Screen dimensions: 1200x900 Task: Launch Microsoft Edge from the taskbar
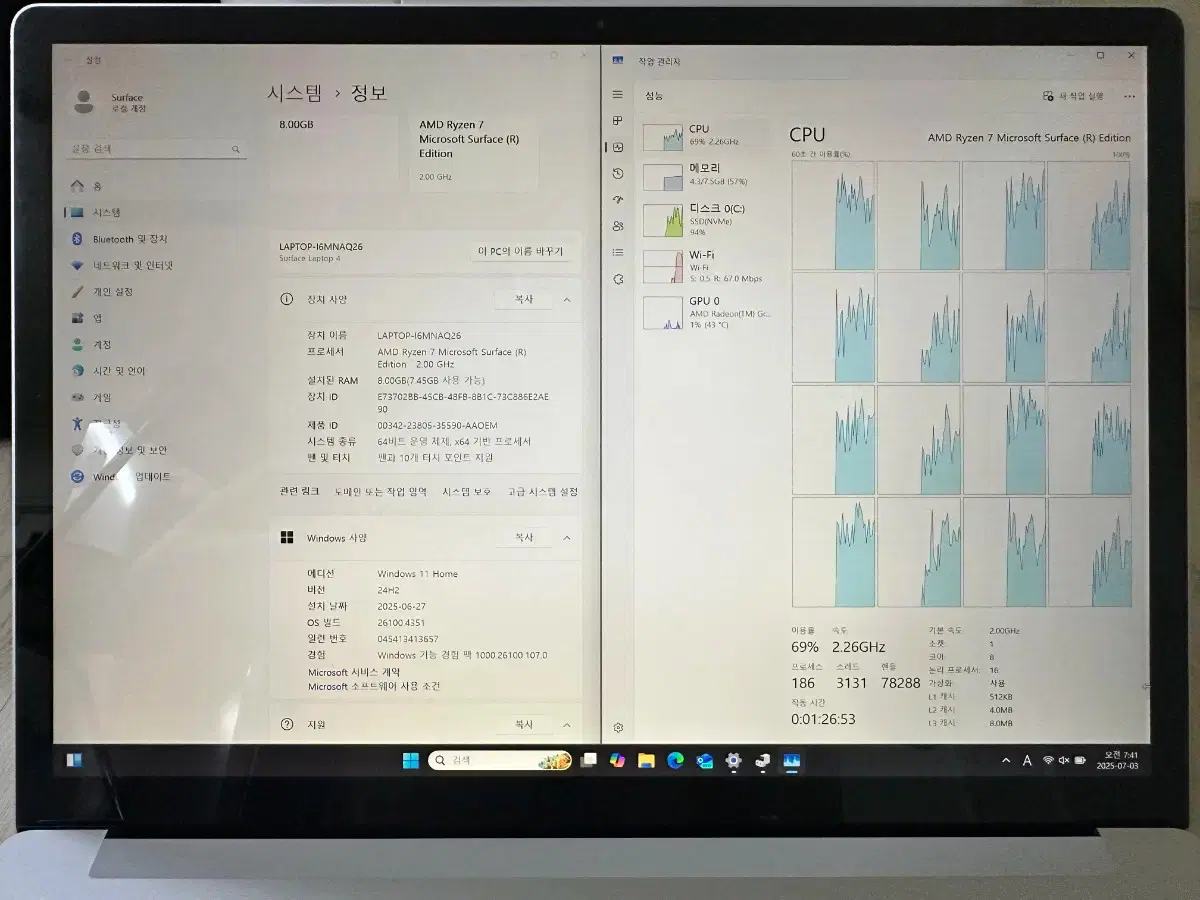(x=675, y=761)
